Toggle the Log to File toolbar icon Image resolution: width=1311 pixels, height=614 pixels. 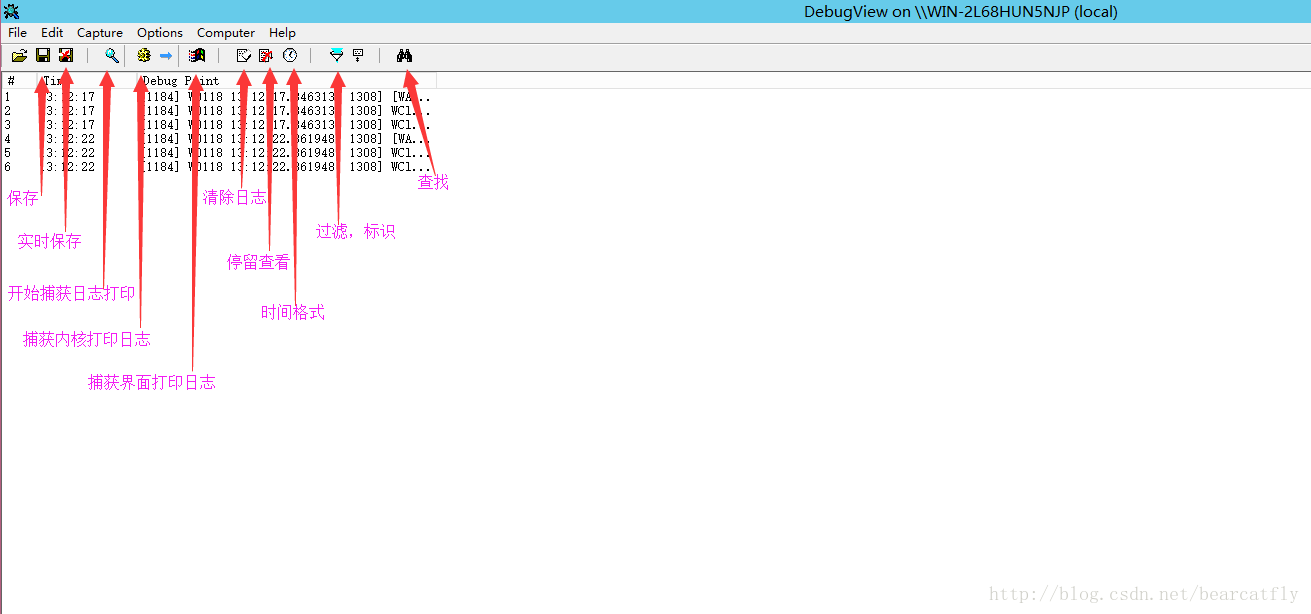coord(66,56)
